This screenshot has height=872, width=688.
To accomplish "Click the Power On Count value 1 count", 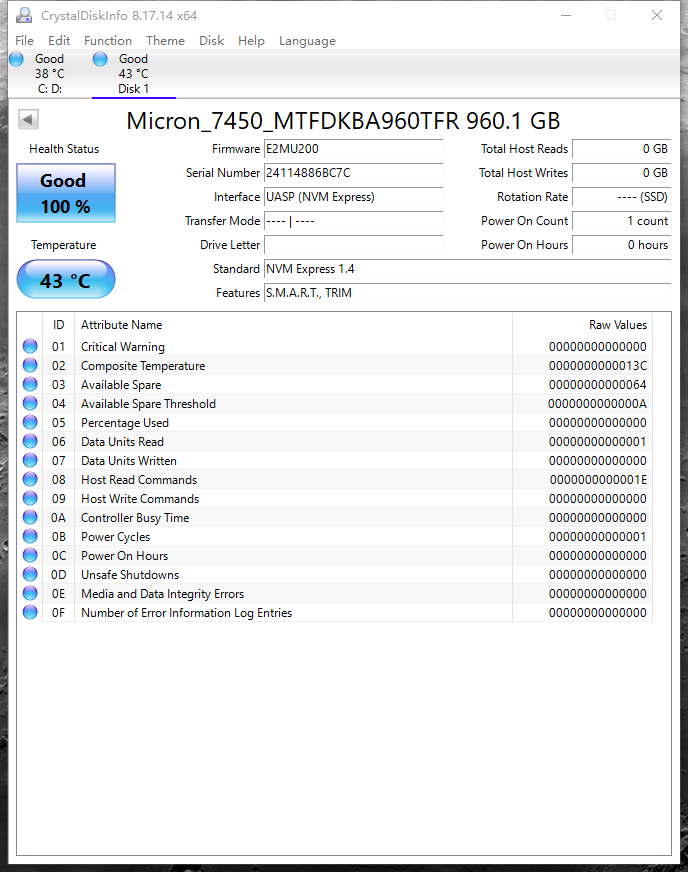I will pos(622,221).
